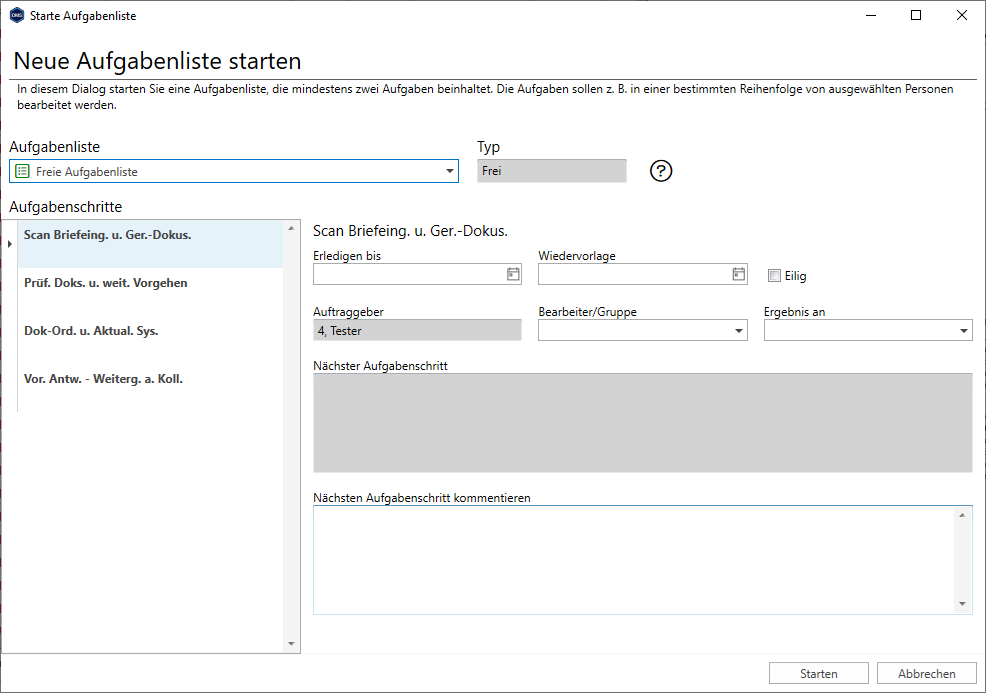Image resolution: width=987 pixels, height=693 pixels.
Task: Open calendar picker for Erledigen bis
Action: pos(513,274)
